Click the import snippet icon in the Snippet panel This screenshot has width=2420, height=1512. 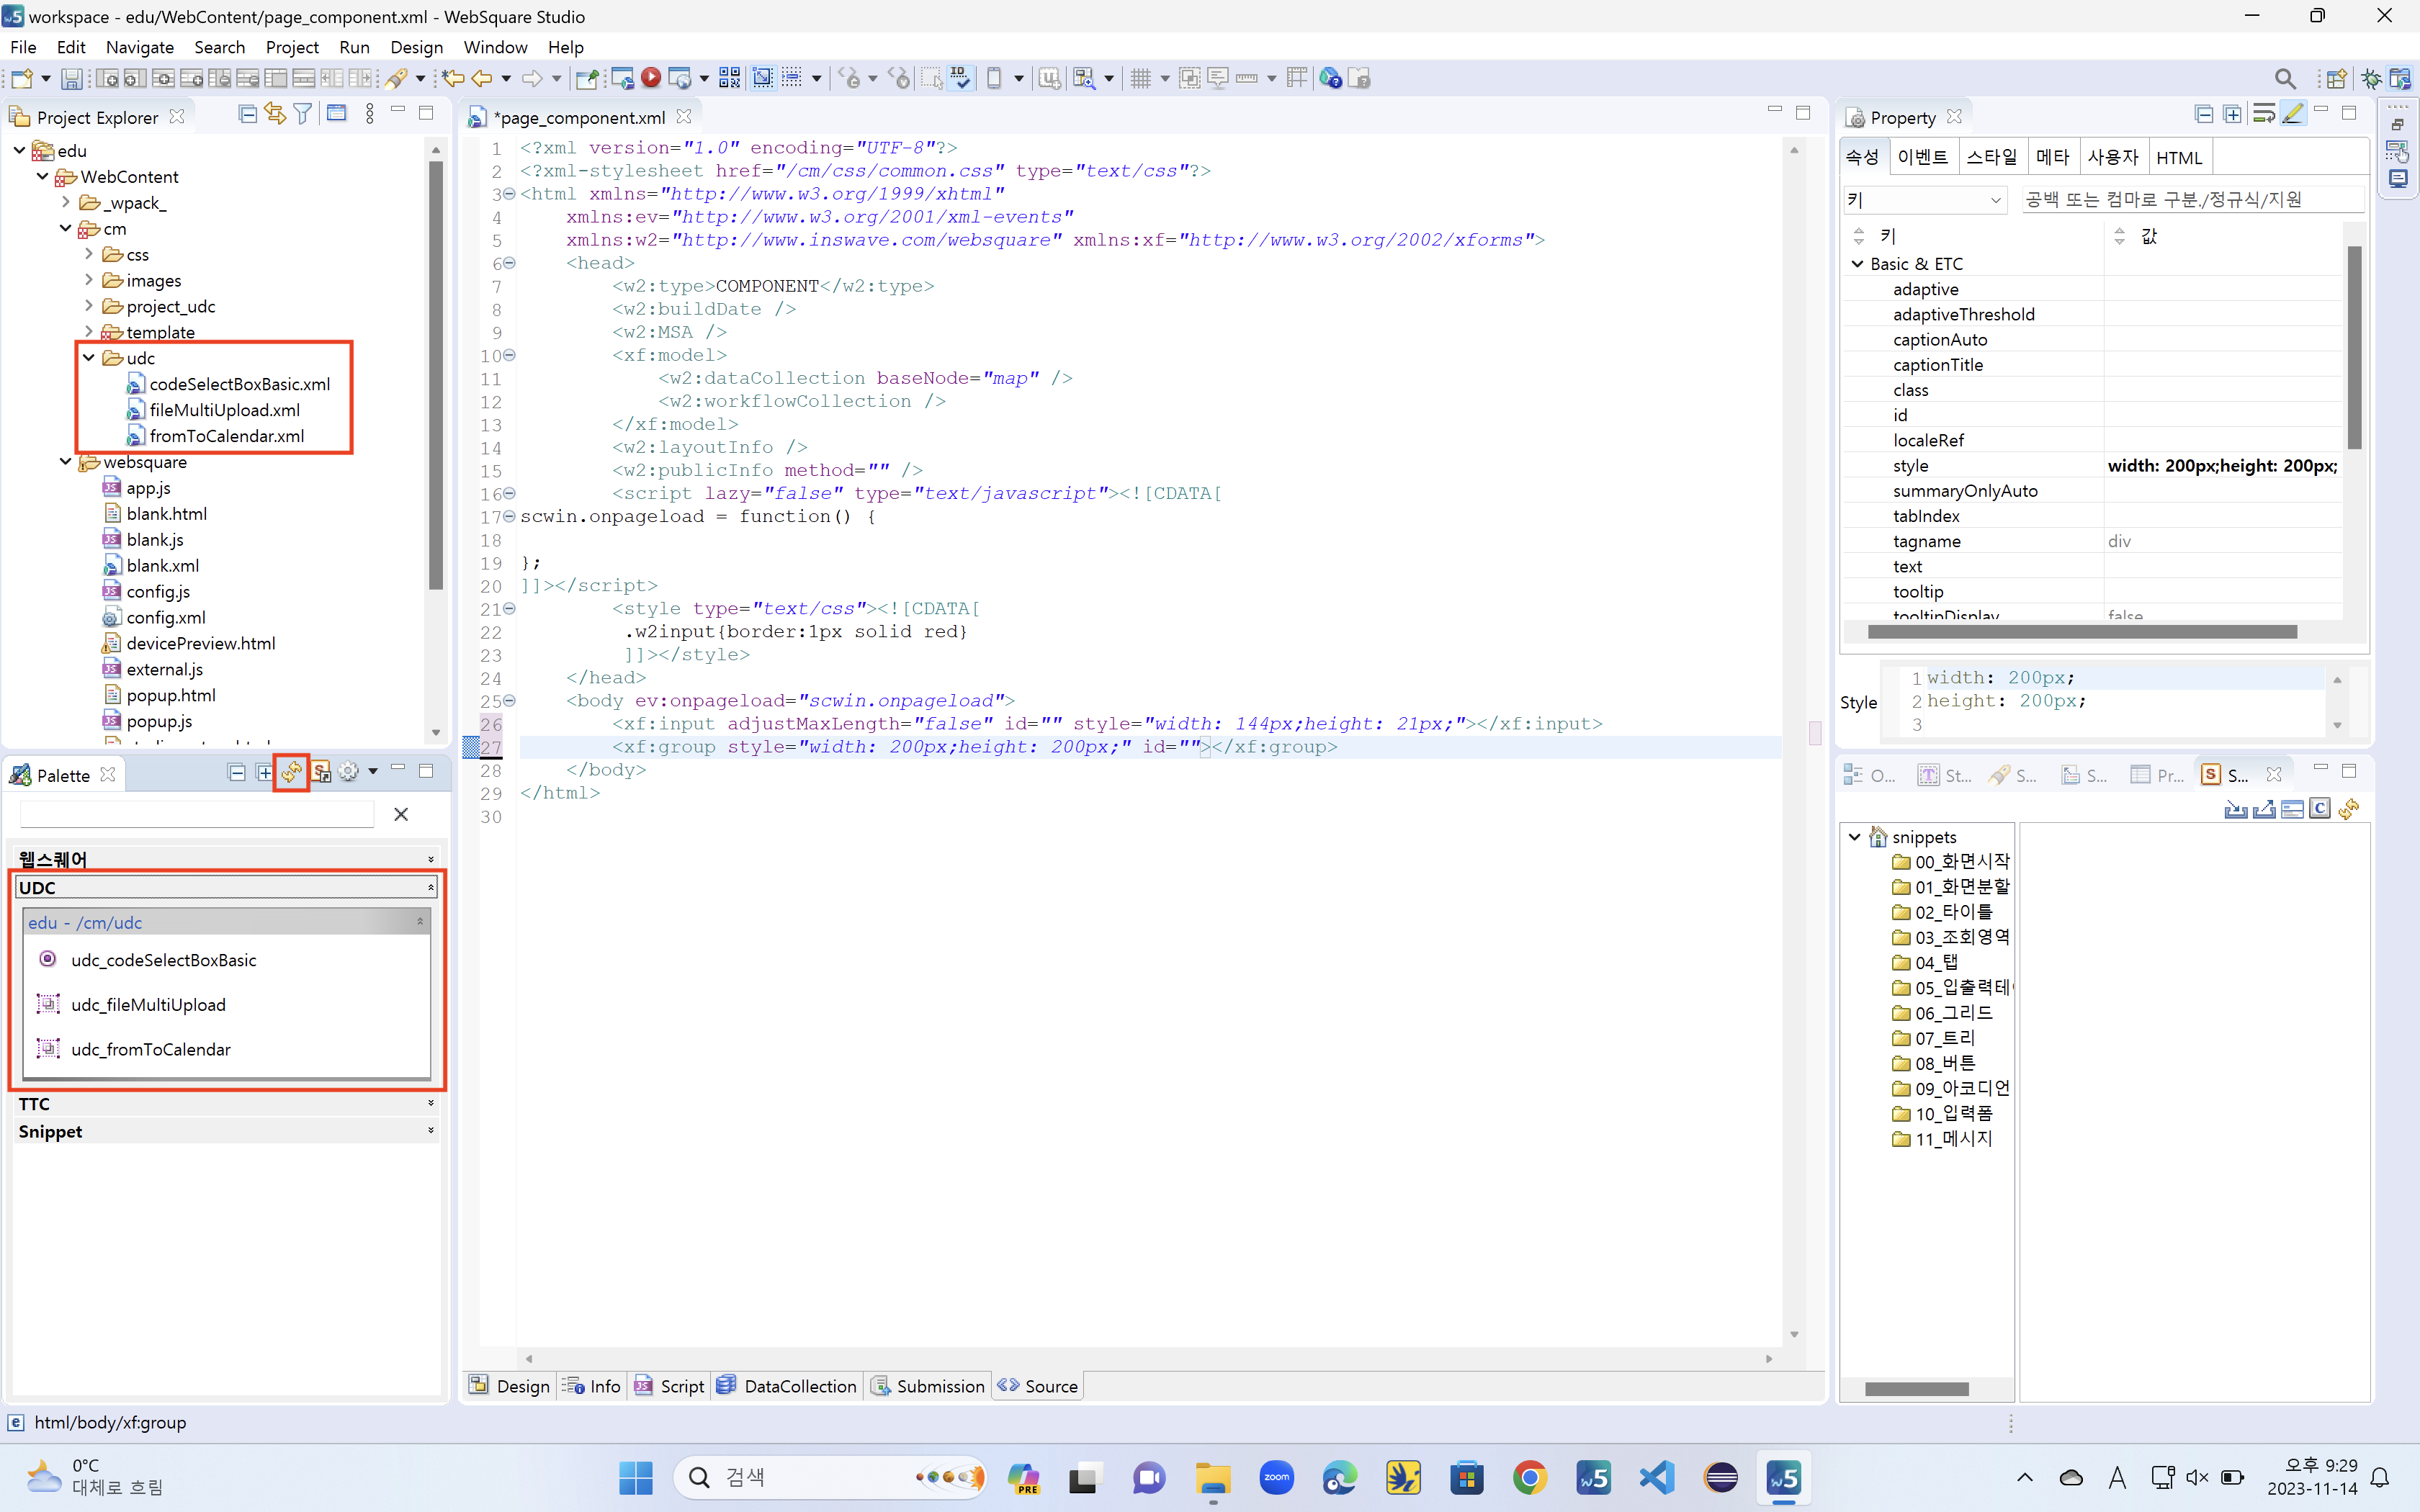[x=2235, y=809]
